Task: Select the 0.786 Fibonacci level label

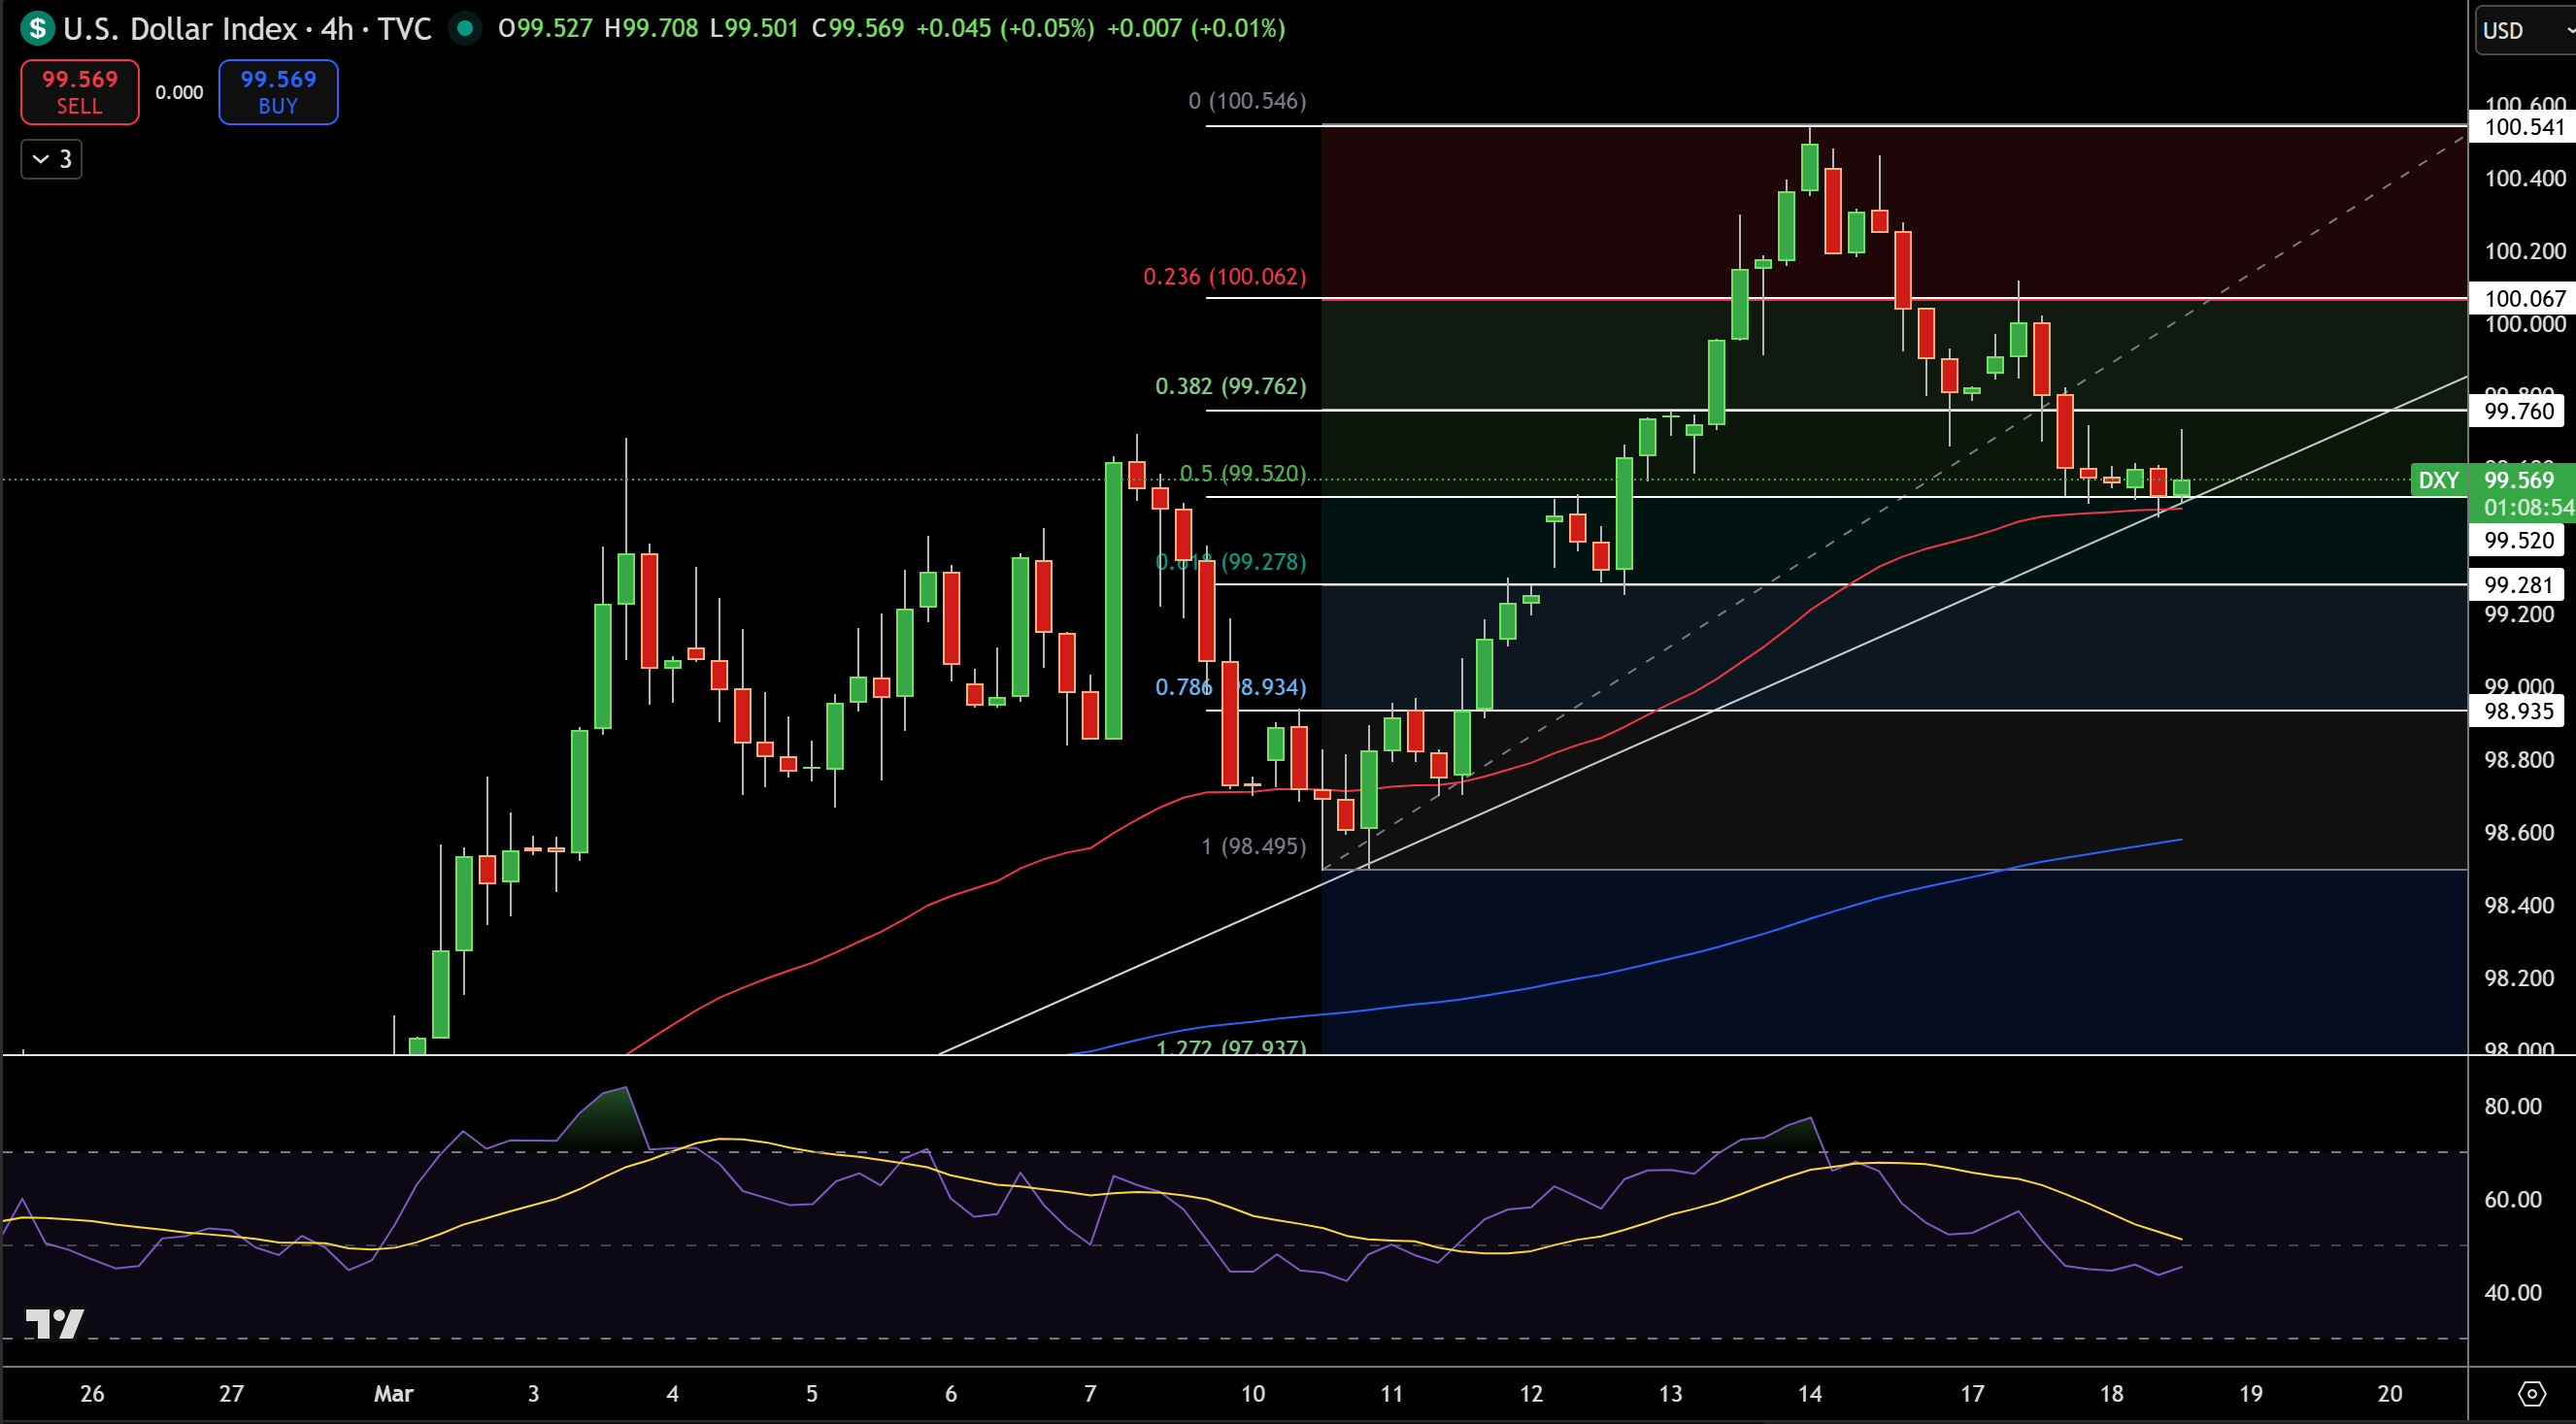Action: click(1230, 687)
